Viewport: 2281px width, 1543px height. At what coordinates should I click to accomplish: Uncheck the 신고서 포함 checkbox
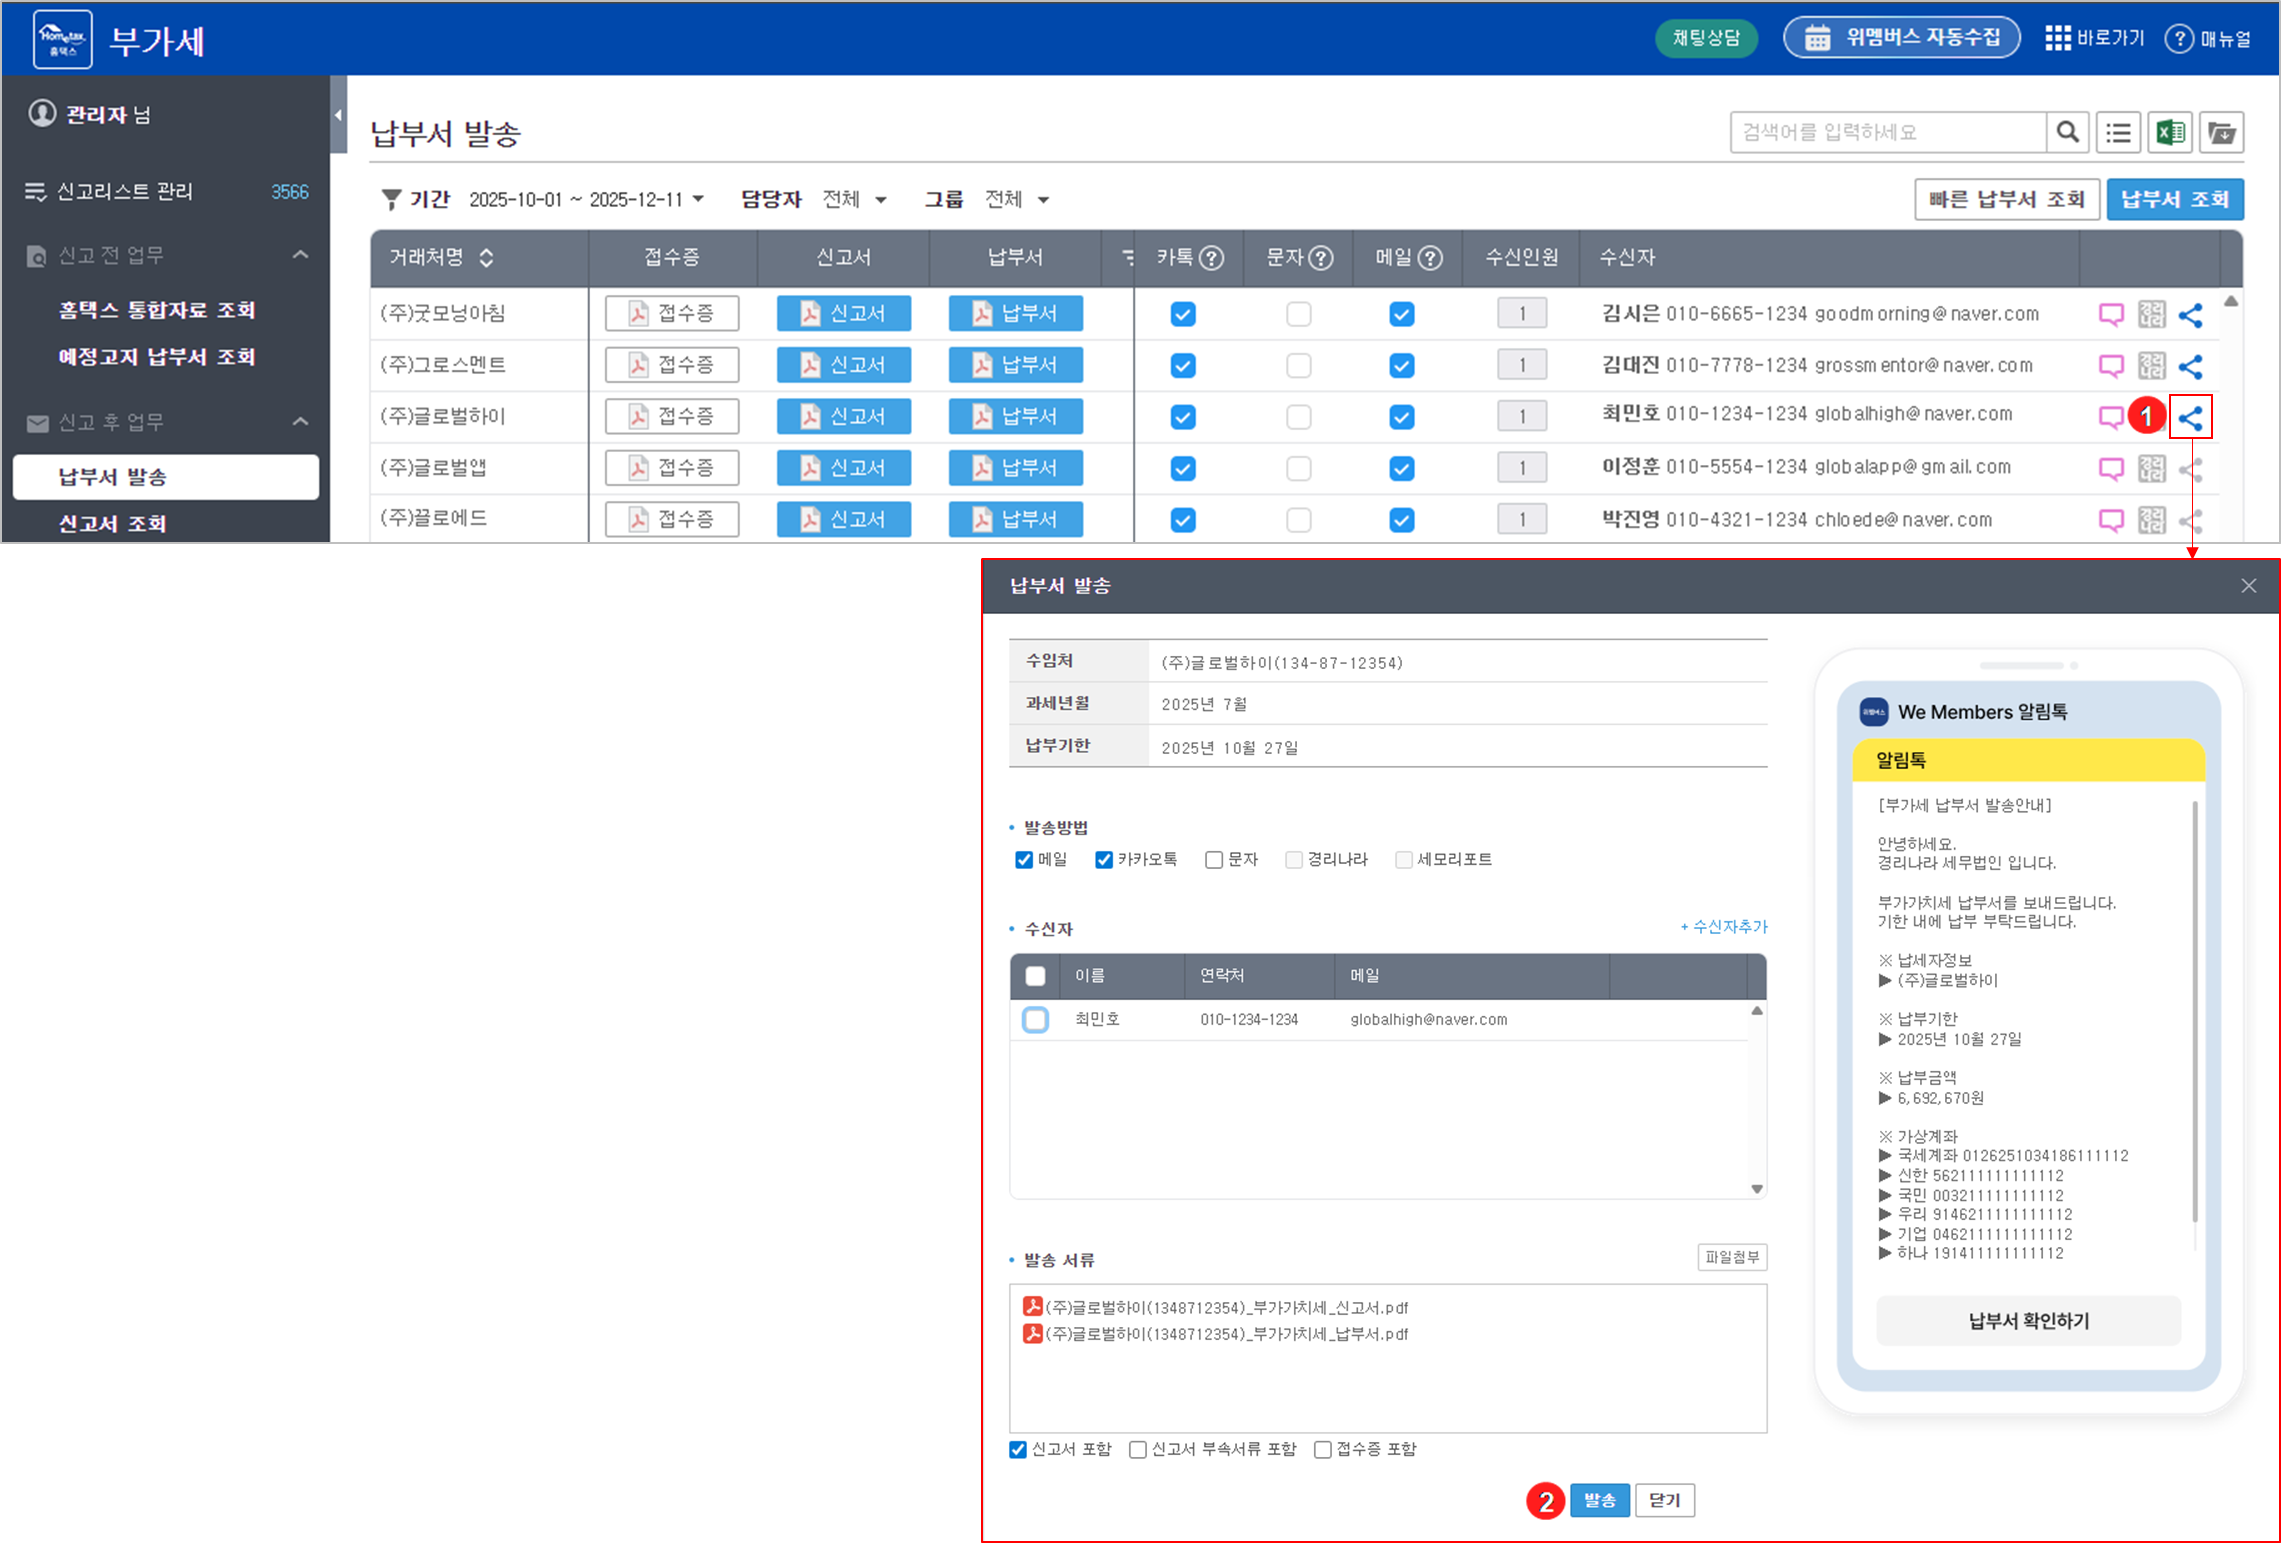click(x=1018, y=1450)
